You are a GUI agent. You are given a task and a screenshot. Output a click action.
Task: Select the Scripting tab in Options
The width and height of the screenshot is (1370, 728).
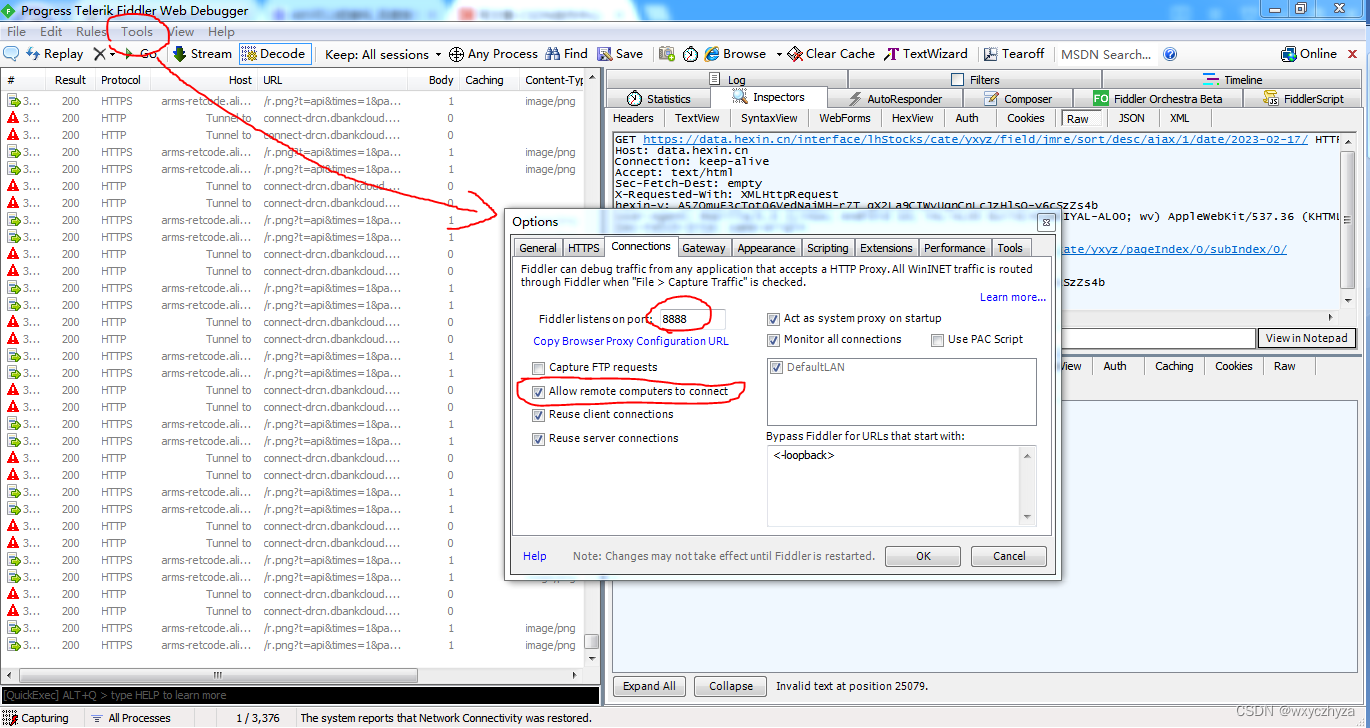827,248
